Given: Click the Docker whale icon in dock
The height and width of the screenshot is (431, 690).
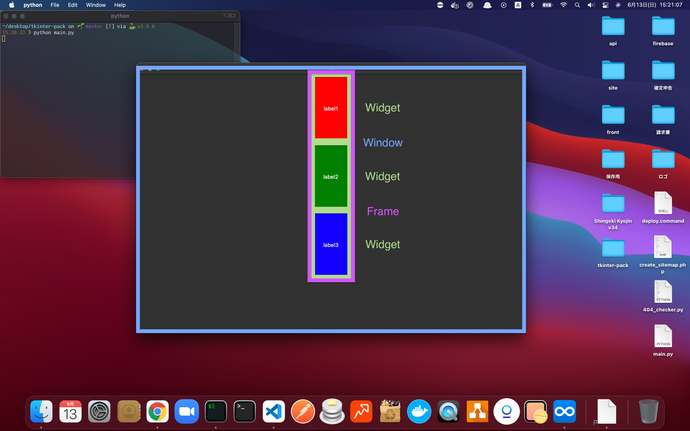Looking at the screenshot, I should 419,411.
